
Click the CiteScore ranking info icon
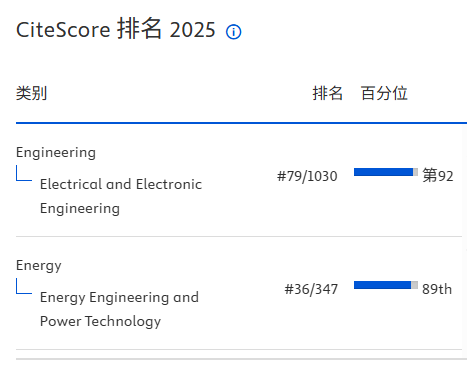point(233,32)
